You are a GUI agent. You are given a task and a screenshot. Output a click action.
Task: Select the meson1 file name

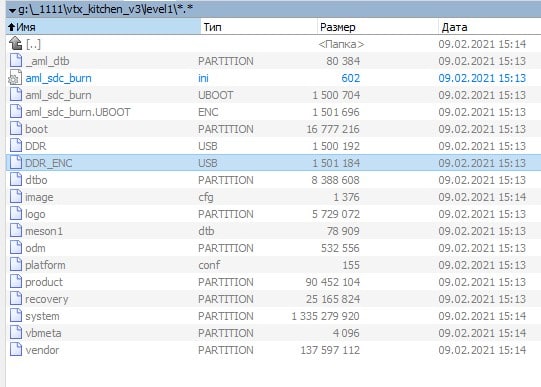tap(44, 231)
